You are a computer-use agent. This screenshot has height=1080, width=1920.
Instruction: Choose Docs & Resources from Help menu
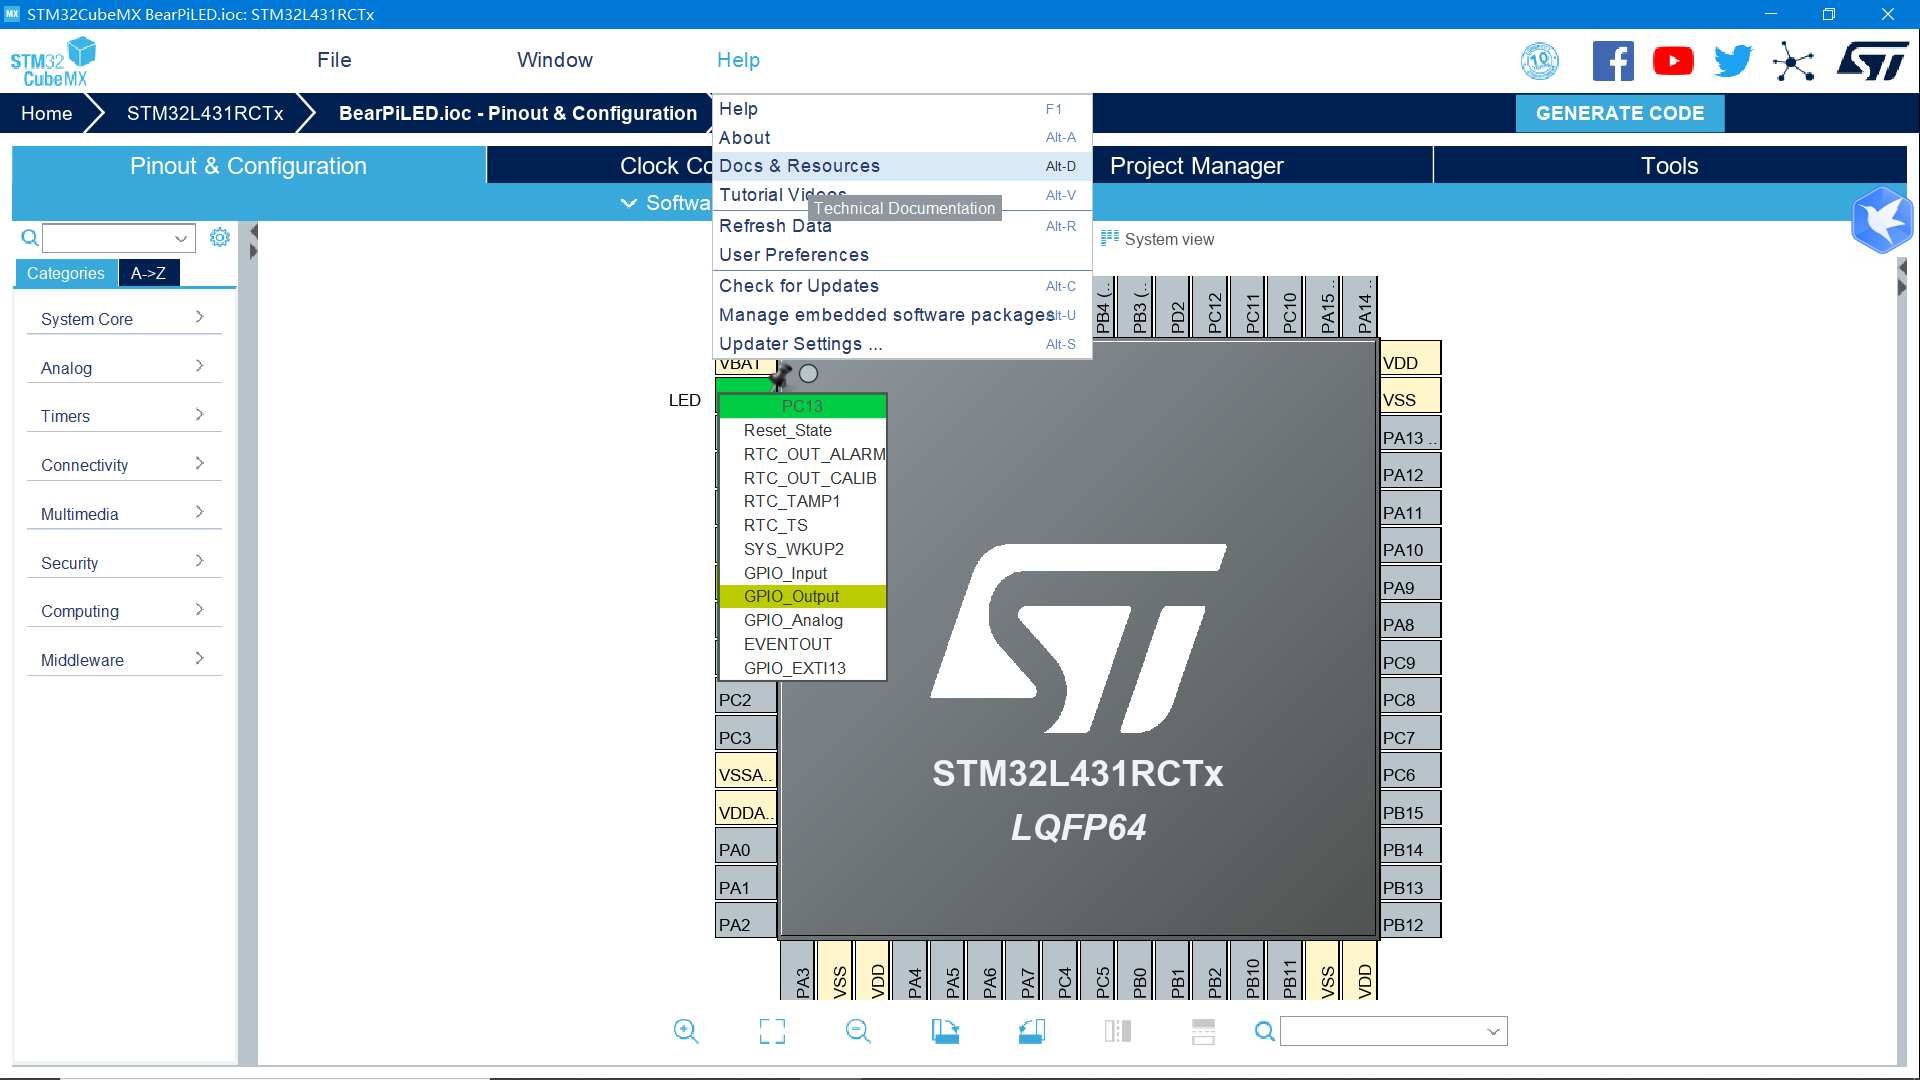tap(799, 166)
